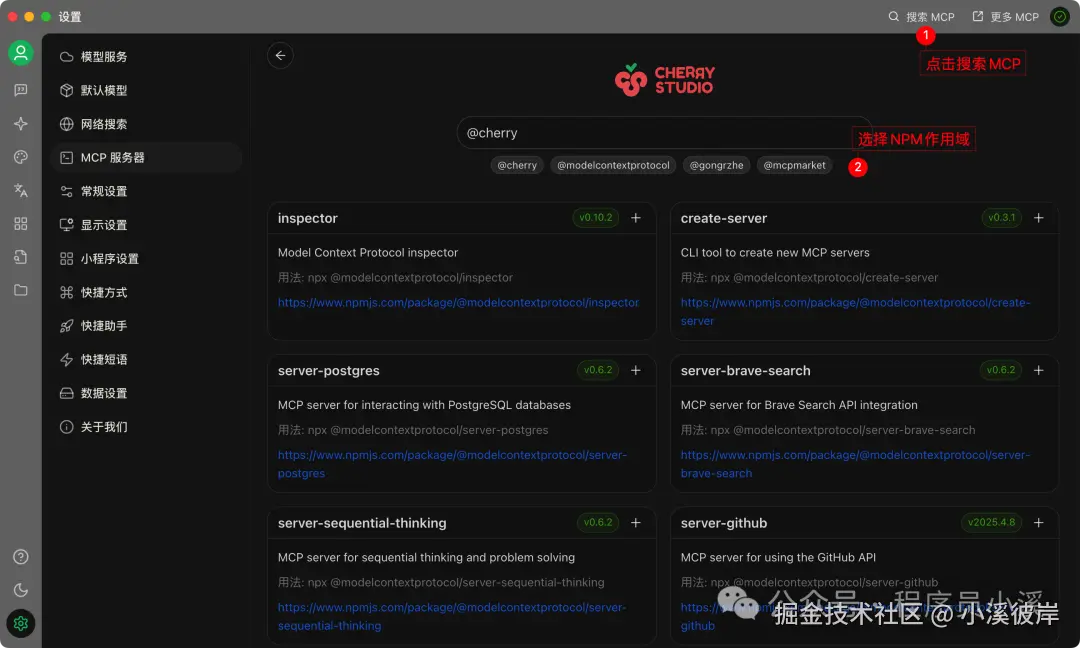Open 显示设置 settings section
The width and height of the screenshot is (1080, 648).
pos(146,225)
